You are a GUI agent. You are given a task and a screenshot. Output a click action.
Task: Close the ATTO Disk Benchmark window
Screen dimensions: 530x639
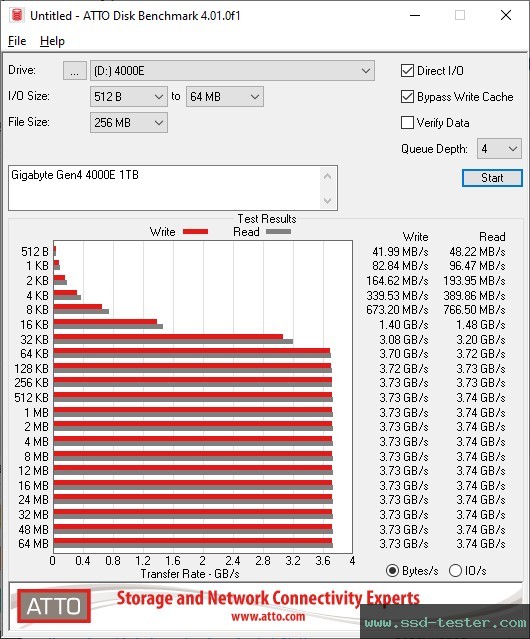[506, 15]
